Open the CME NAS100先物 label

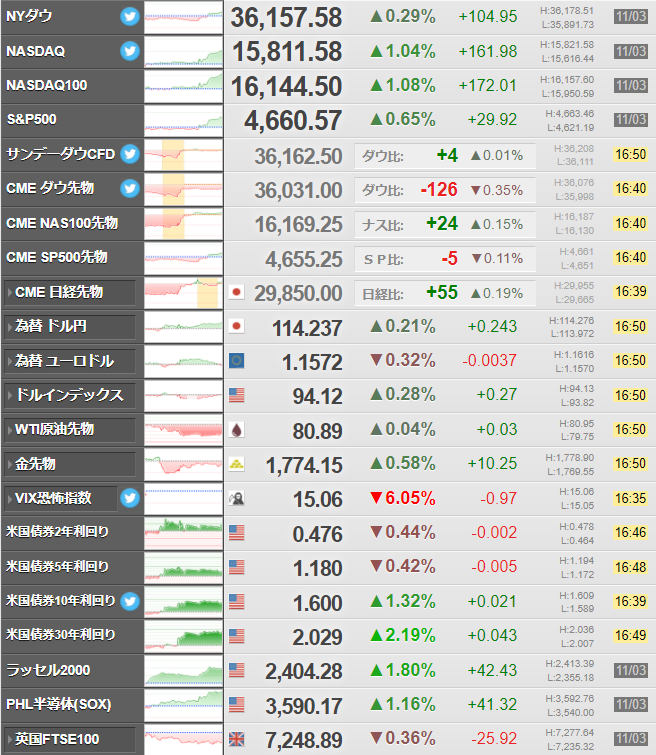coord(62,223)
